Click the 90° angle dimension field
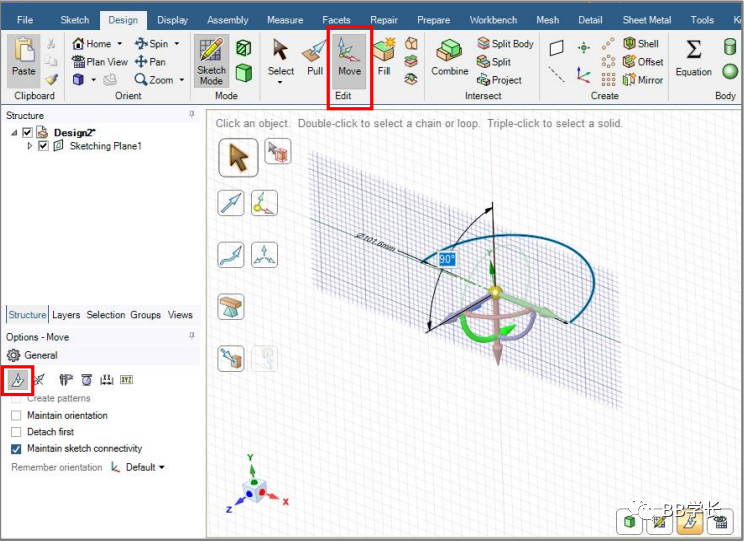The height and width of the screenshot is (542, 745). click(447, 259)
